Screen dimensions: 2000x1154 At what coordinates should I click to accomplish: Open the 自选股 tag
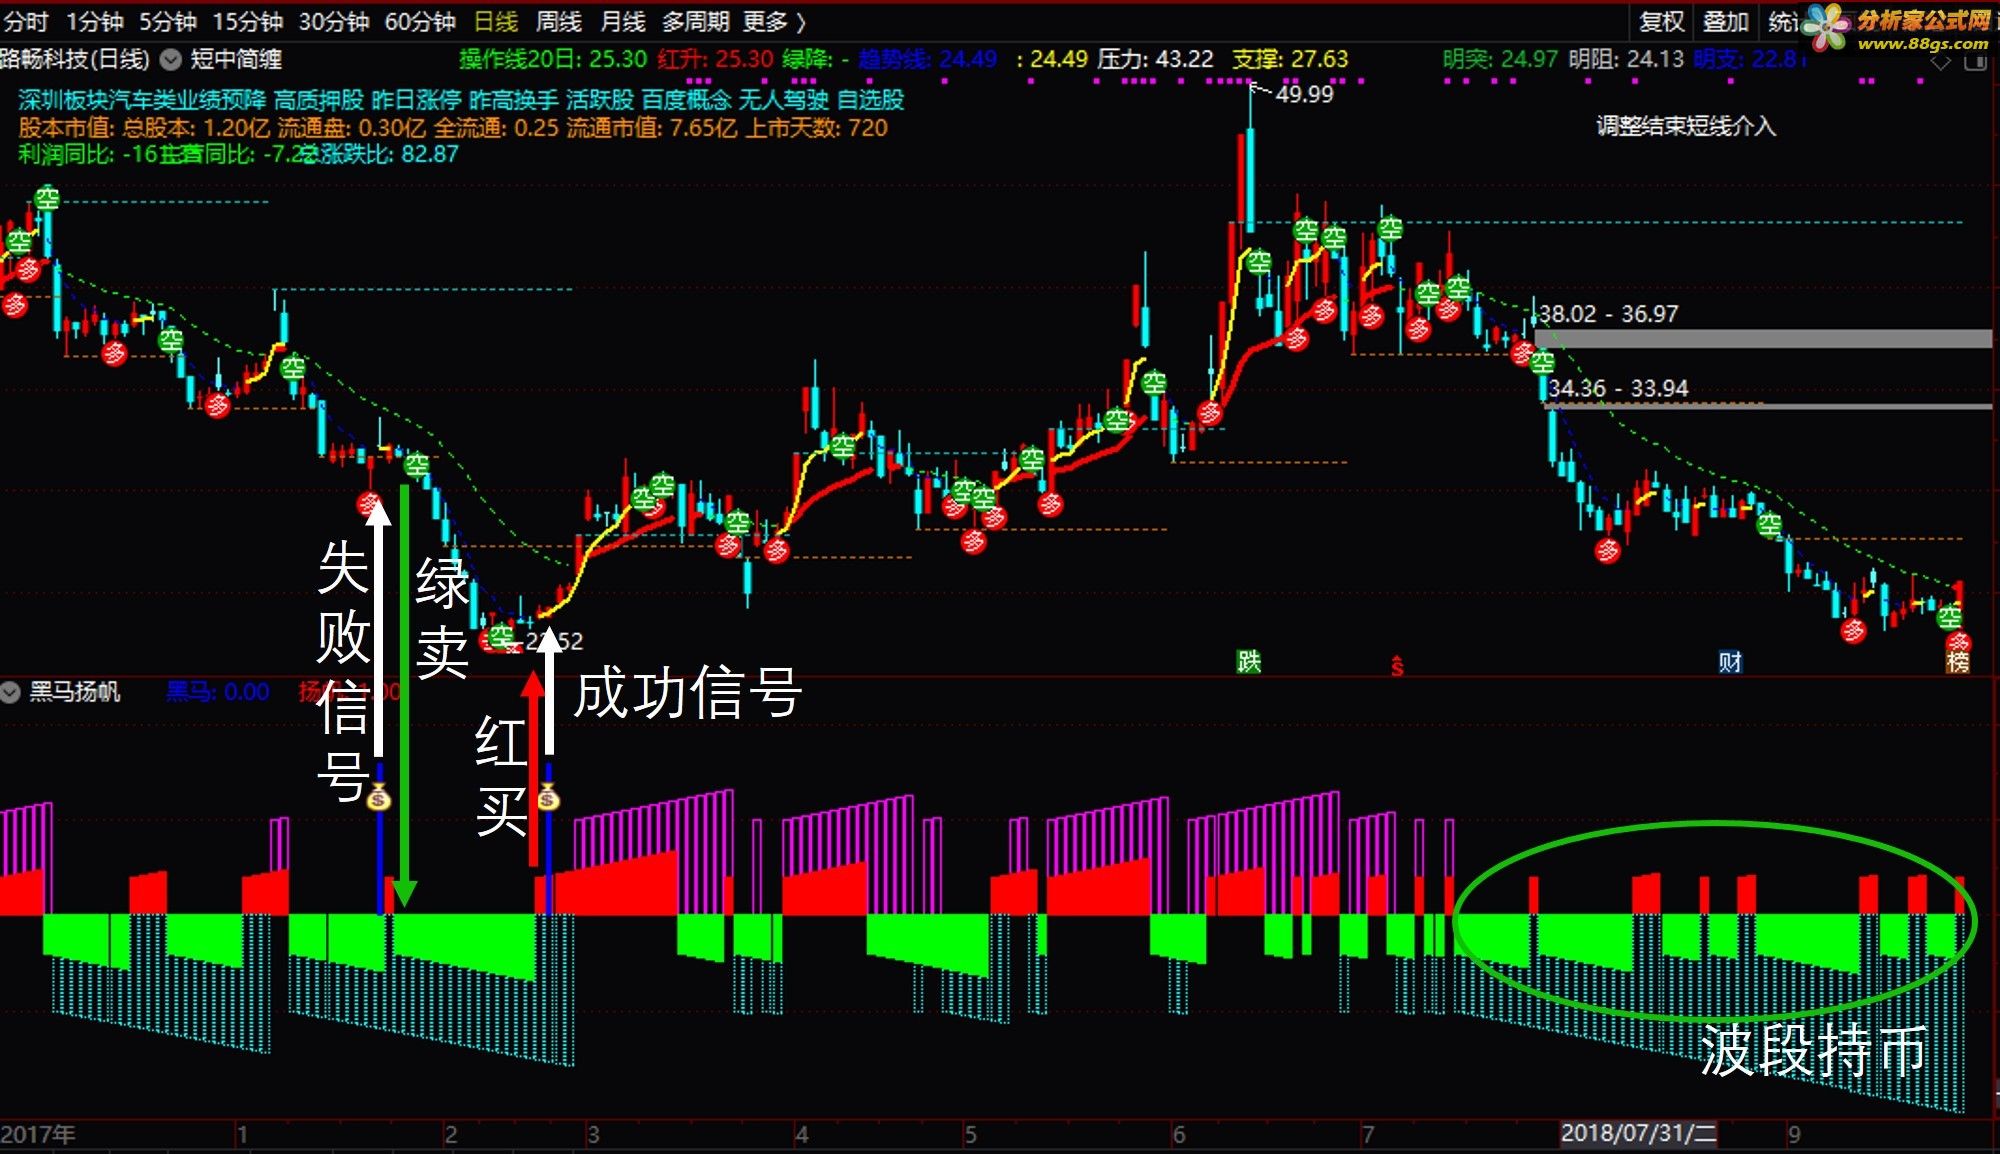coord(870,100)
